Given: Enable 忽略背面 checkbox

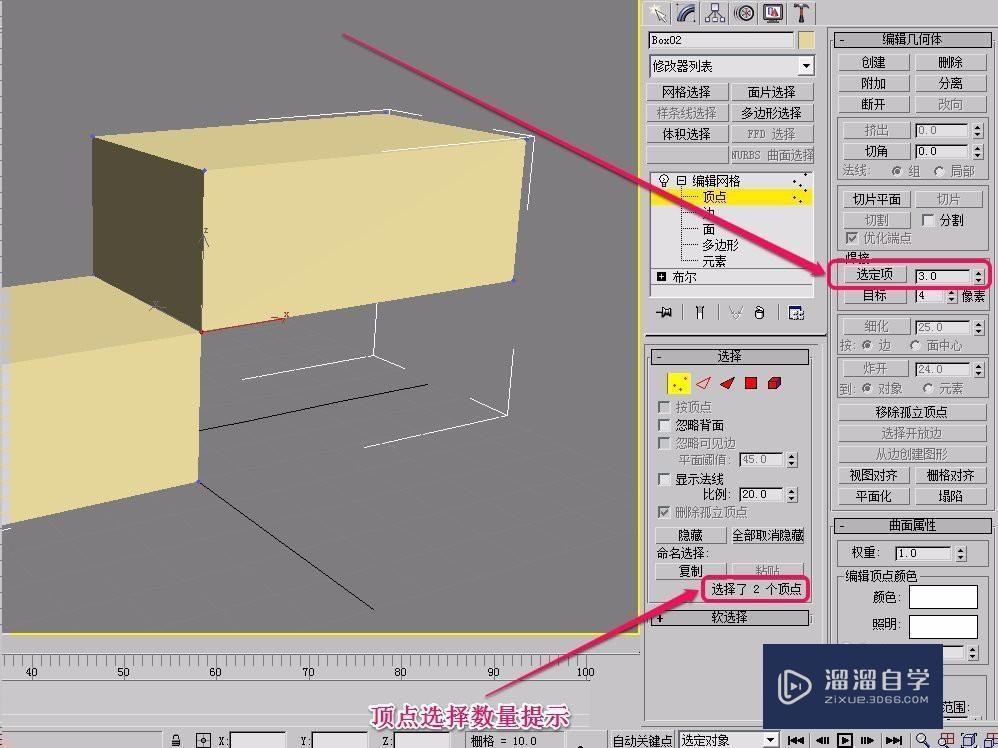Looking at the screenshot, I should point(664,425).
